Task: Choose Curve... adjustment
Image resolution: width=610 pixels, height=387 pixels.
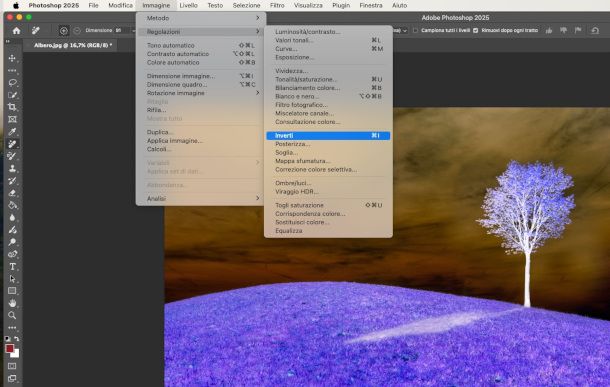Action: (x=328, y=49)
